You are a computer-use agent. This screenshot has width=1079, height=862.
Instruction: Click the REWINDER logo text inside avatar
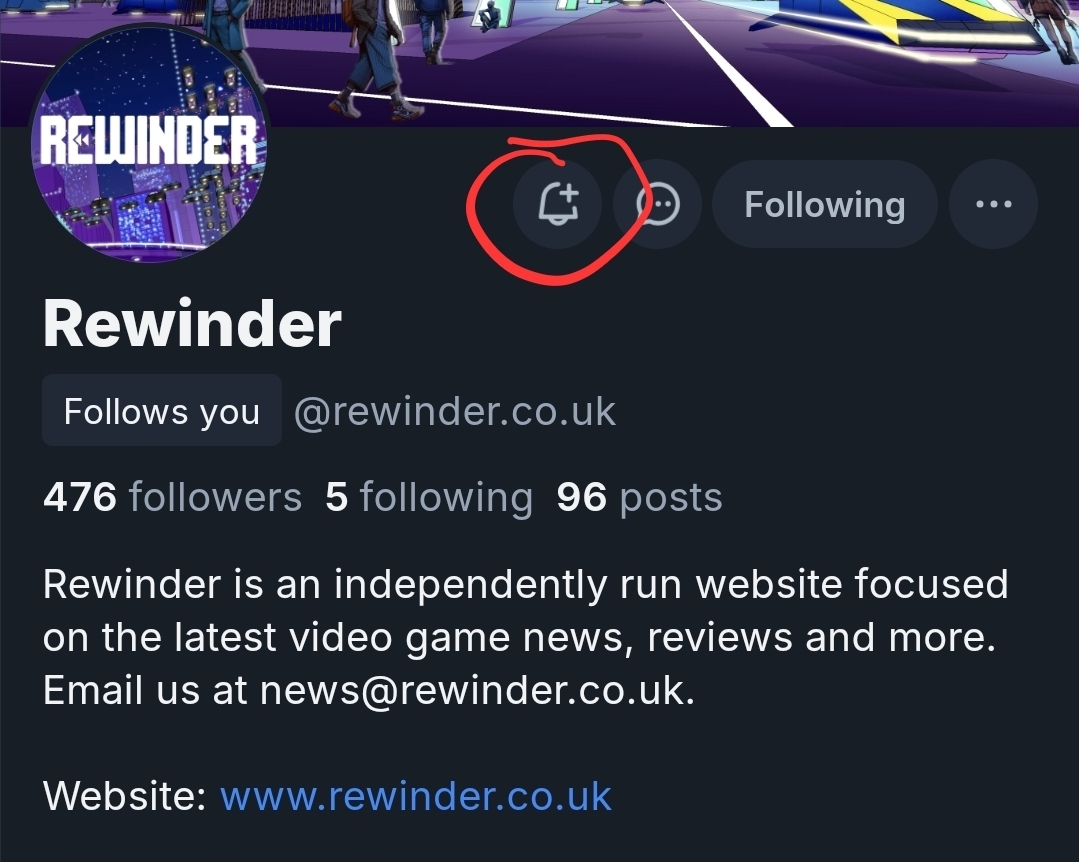click(x=149, y=140)
